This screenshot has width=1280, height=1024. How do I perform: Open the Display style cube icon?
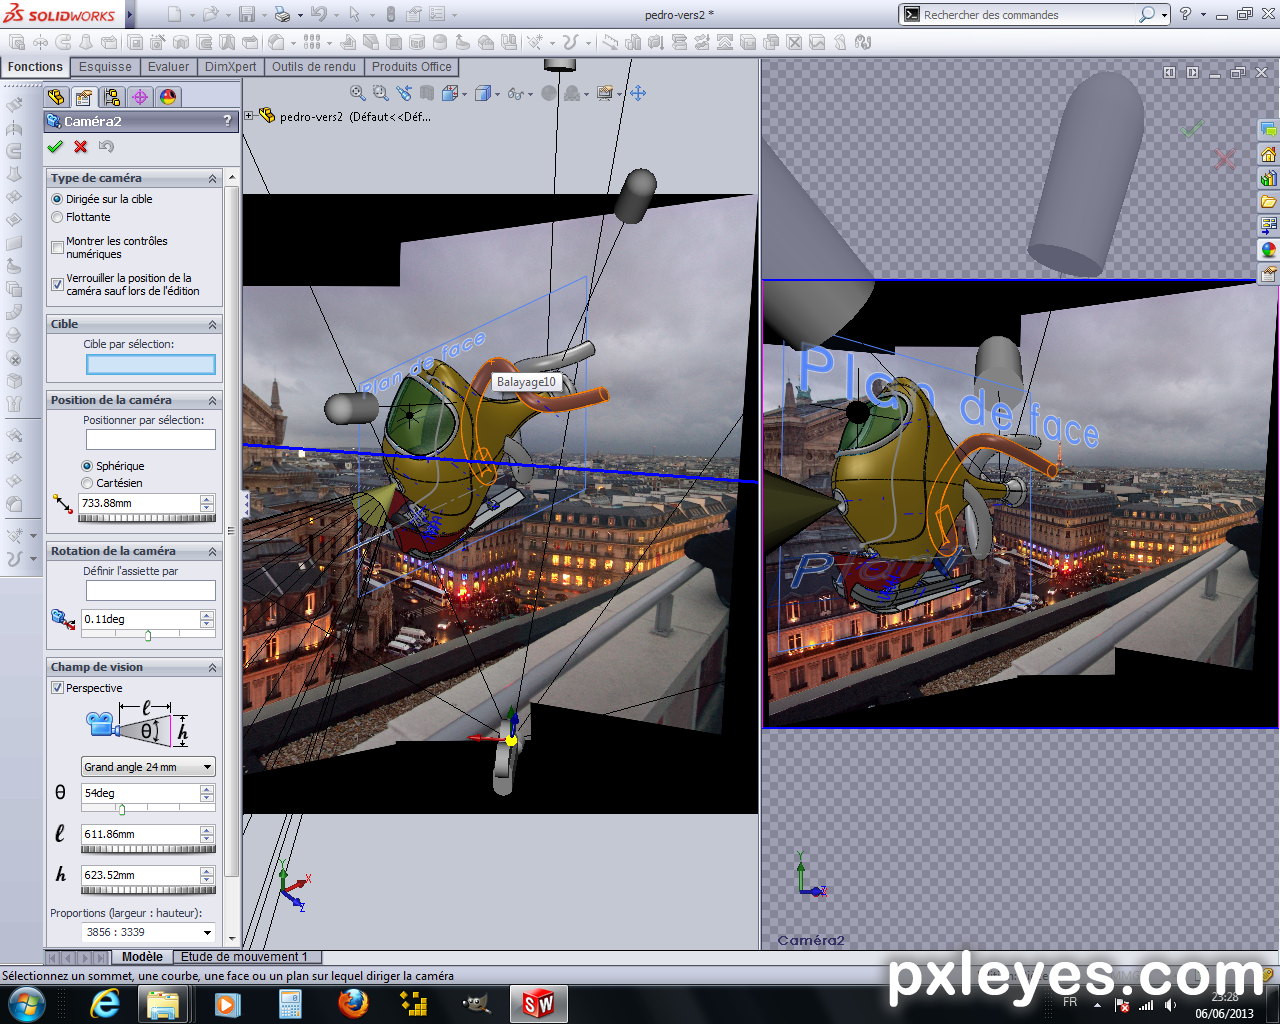483,93
